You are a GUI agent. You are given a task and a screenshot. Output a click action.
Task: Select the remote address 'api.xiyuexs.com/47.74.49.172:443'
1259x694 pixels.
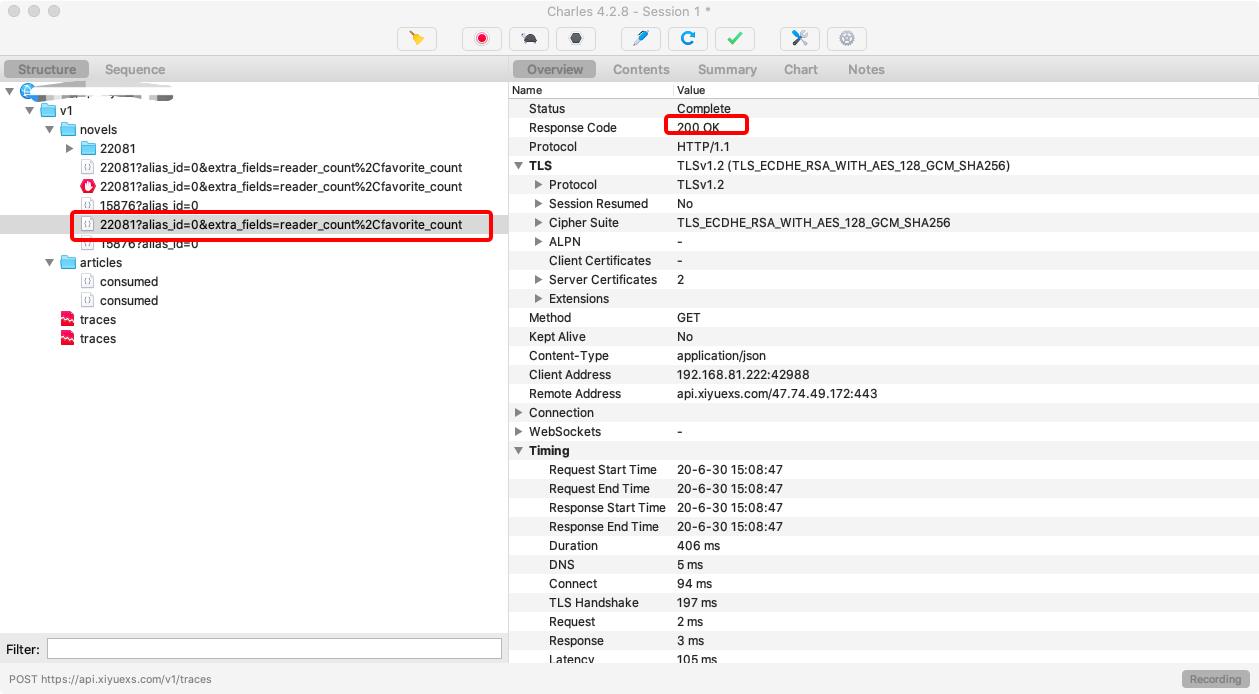(777, 394)
